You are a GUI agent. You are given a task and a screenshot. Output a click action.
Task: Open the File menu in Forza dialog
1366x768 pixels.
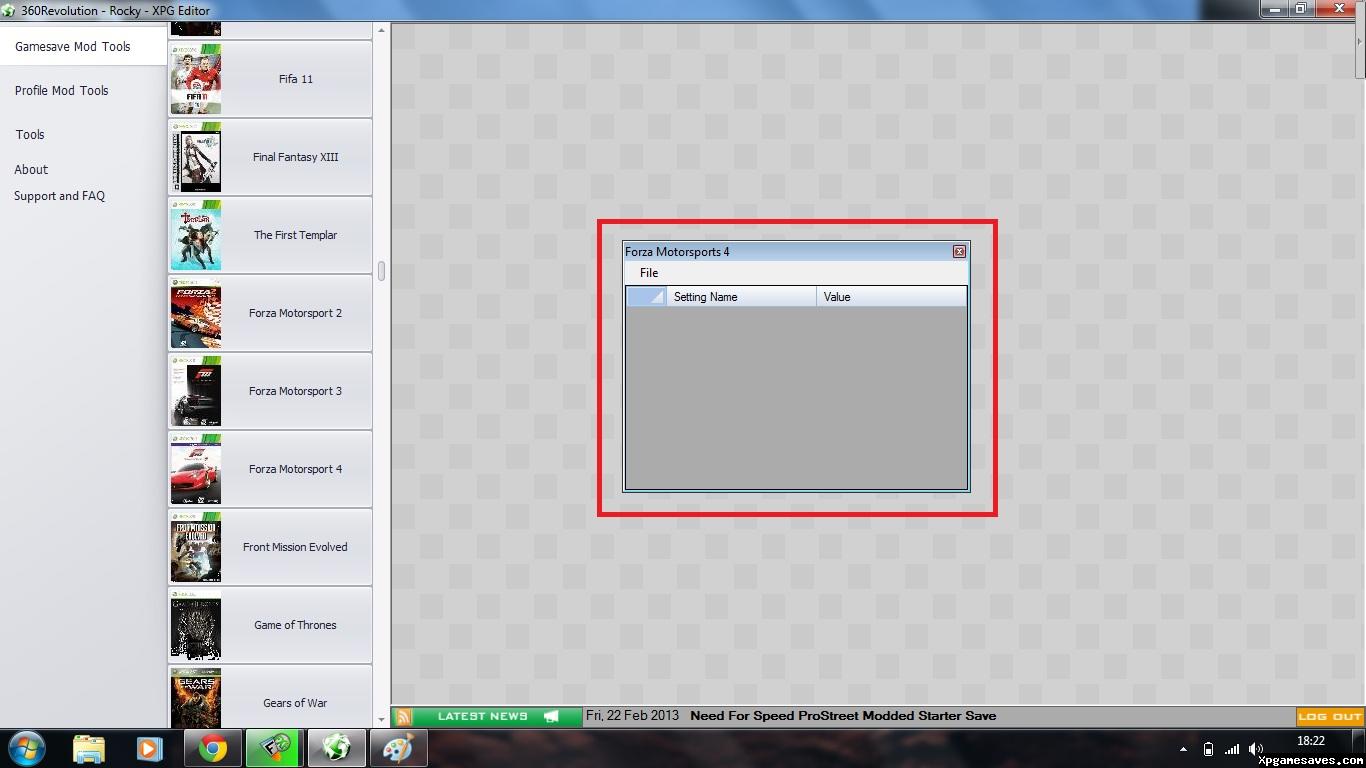coord(649,273)
